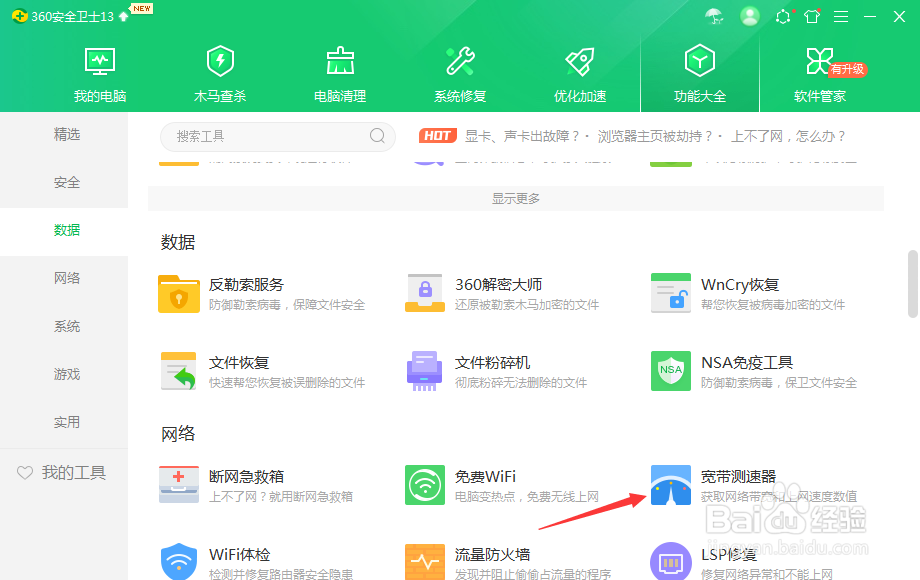Open the 流量防火墙 icon
The image size is (920, 580).
[x=425, y=562]
